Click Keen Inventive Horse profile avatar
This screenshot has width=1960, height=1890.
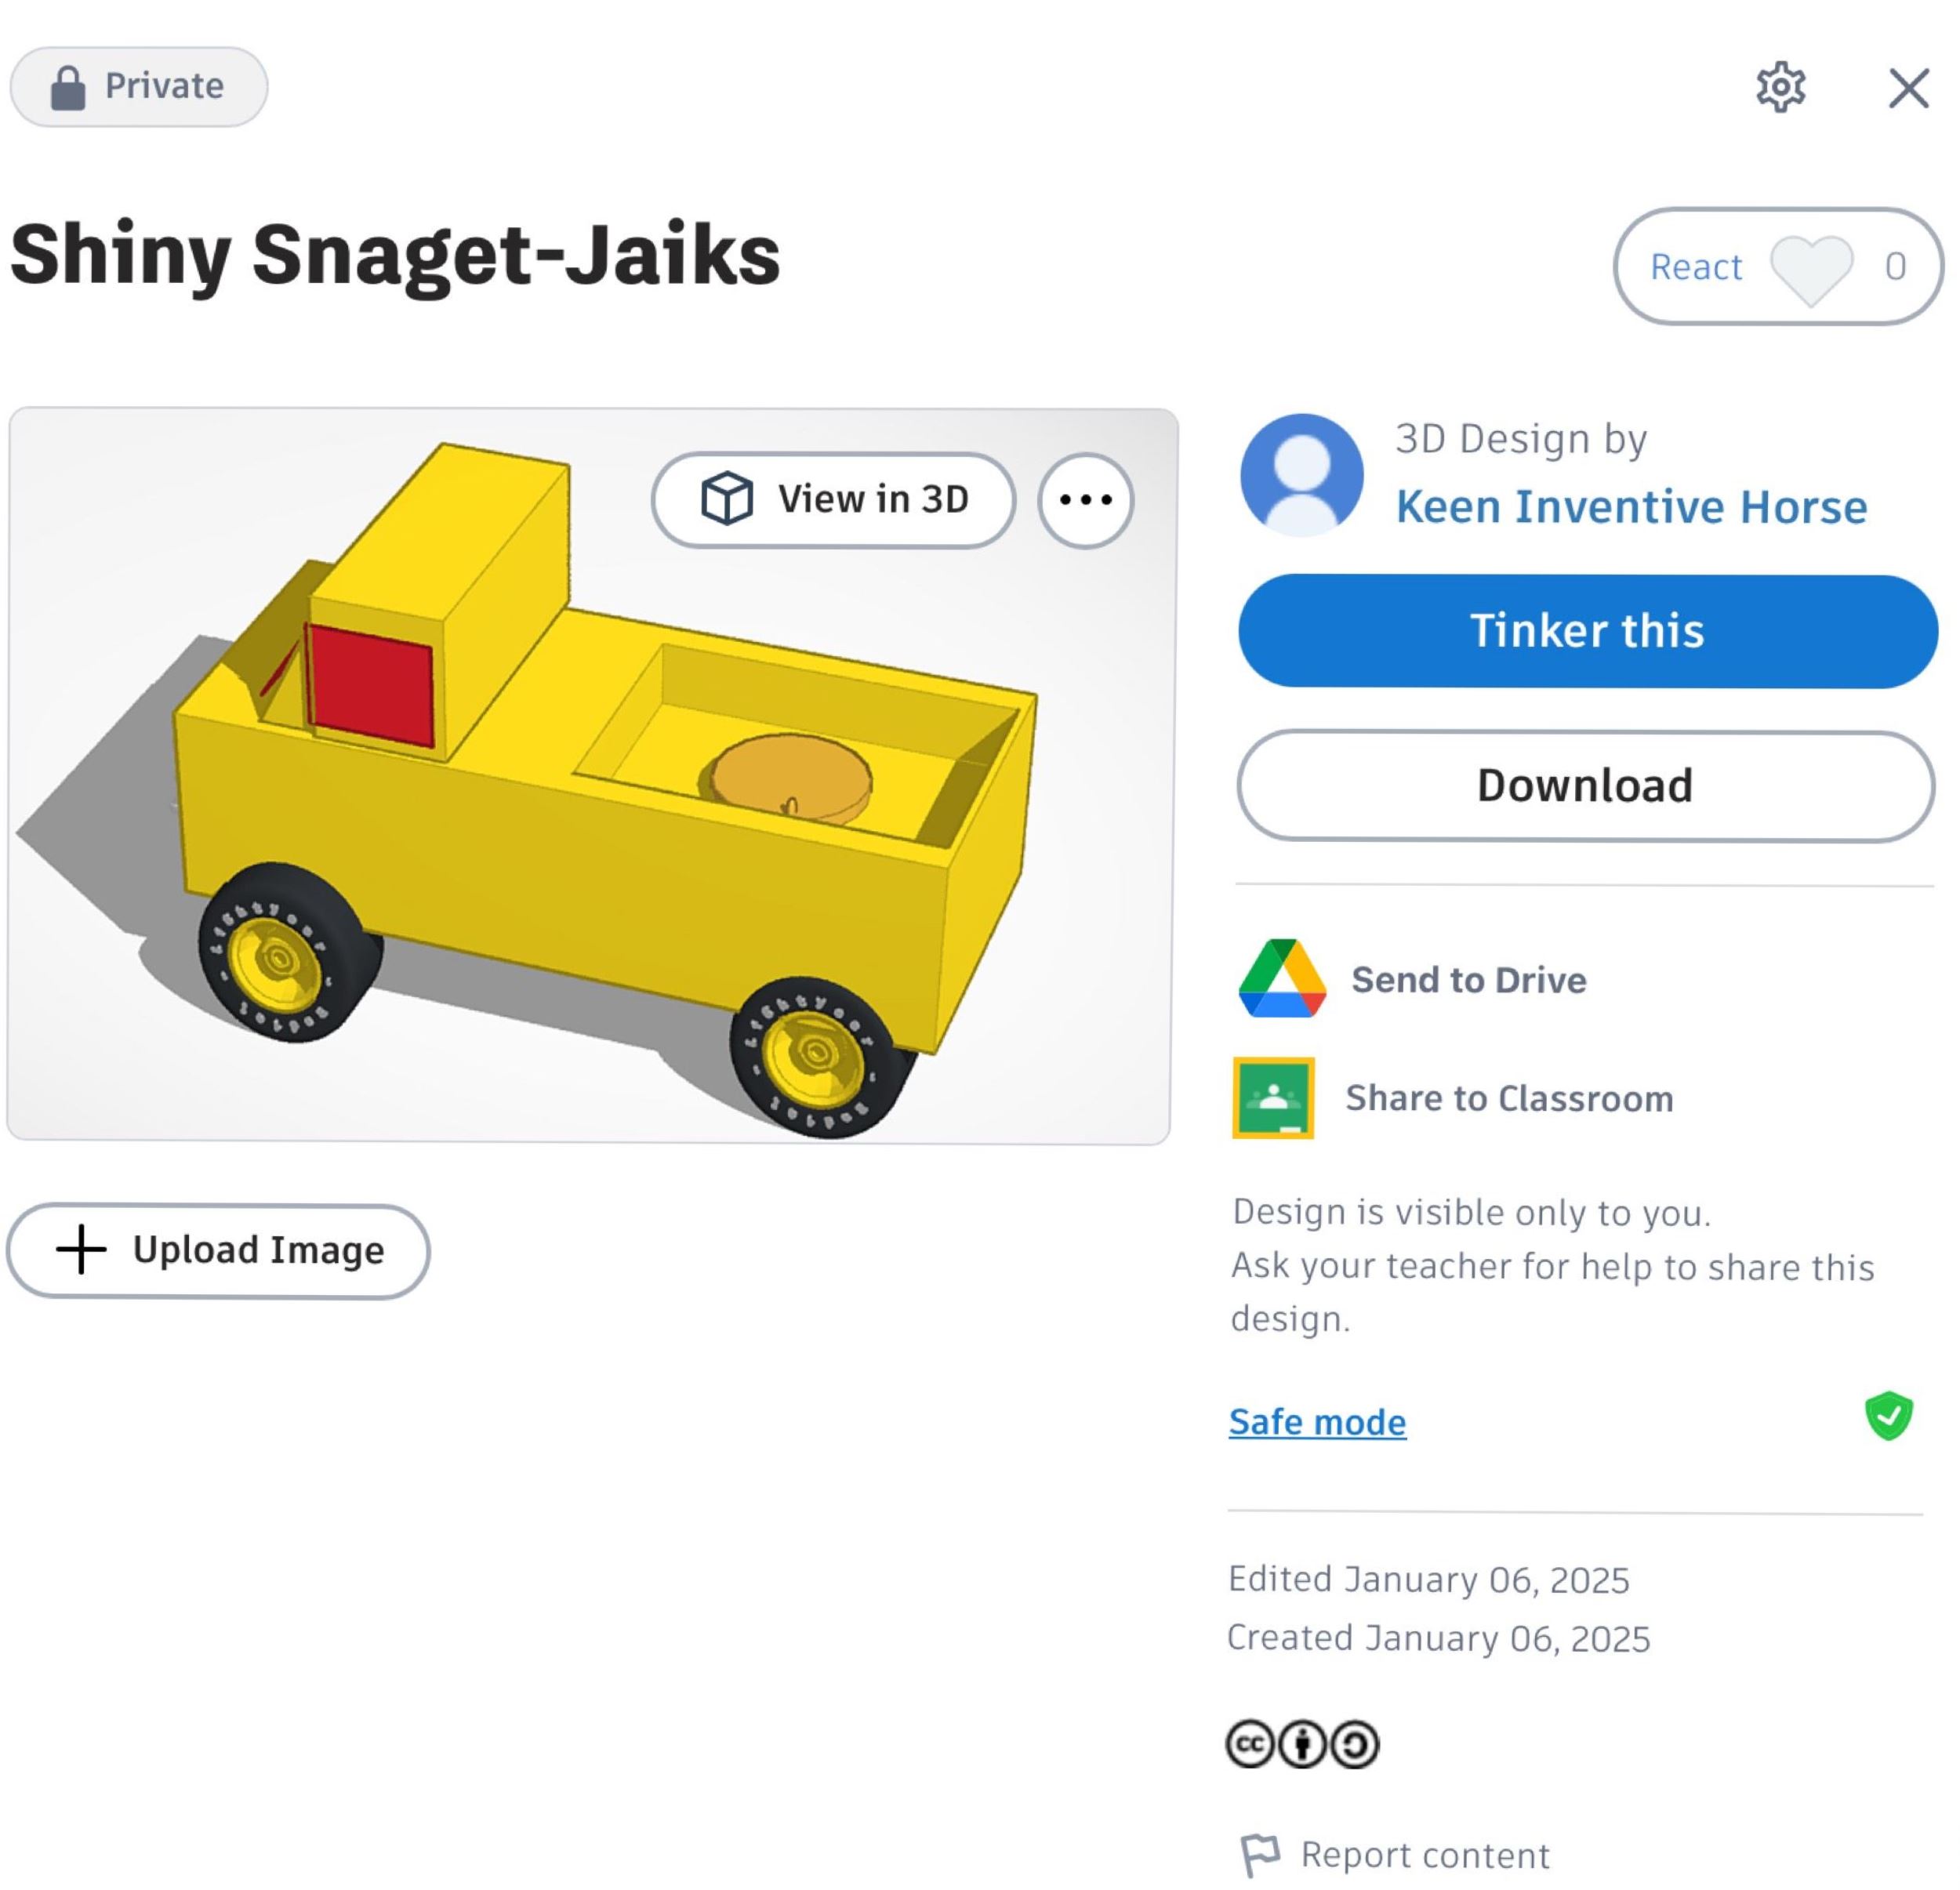click(1301, 474)
